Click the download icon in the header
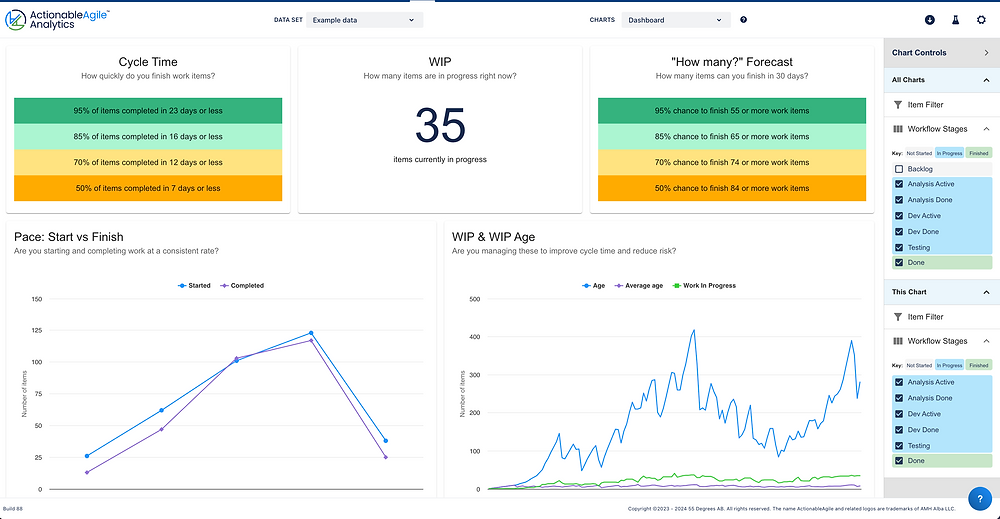Viewport: 1000px width, 519px height. tap(930, 19)
